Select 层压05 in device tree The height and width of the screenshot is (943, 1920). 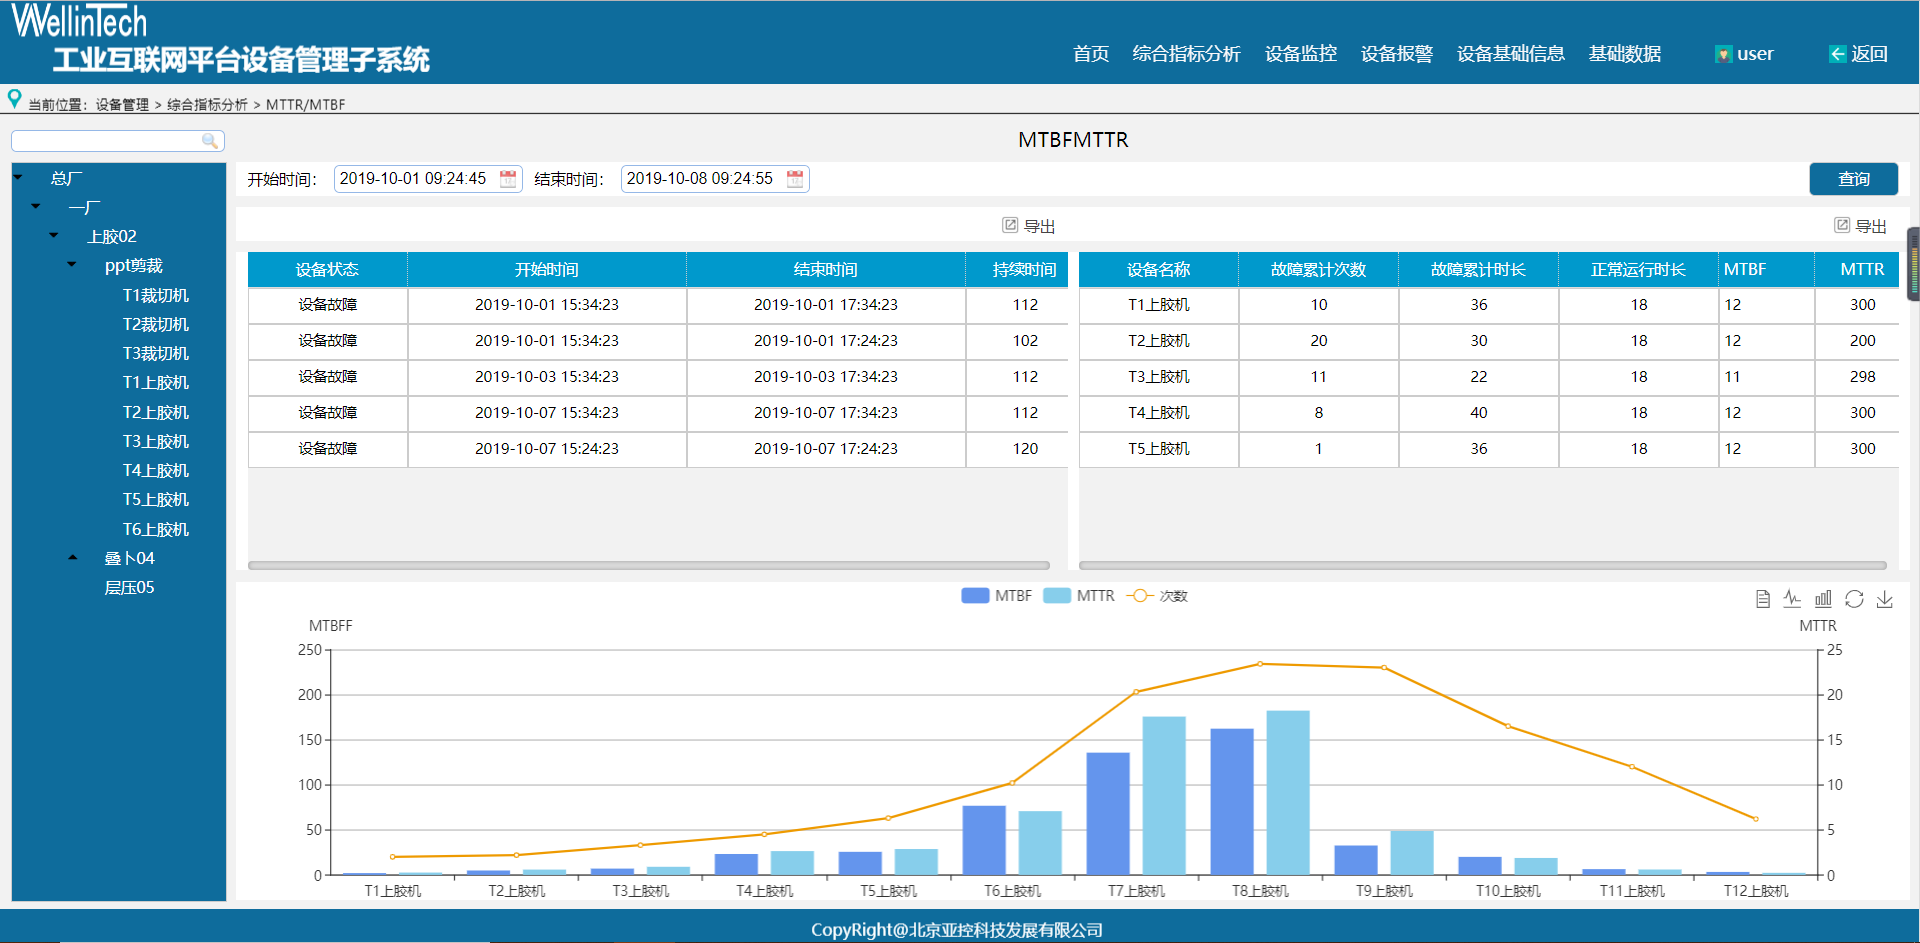point(129,587)
